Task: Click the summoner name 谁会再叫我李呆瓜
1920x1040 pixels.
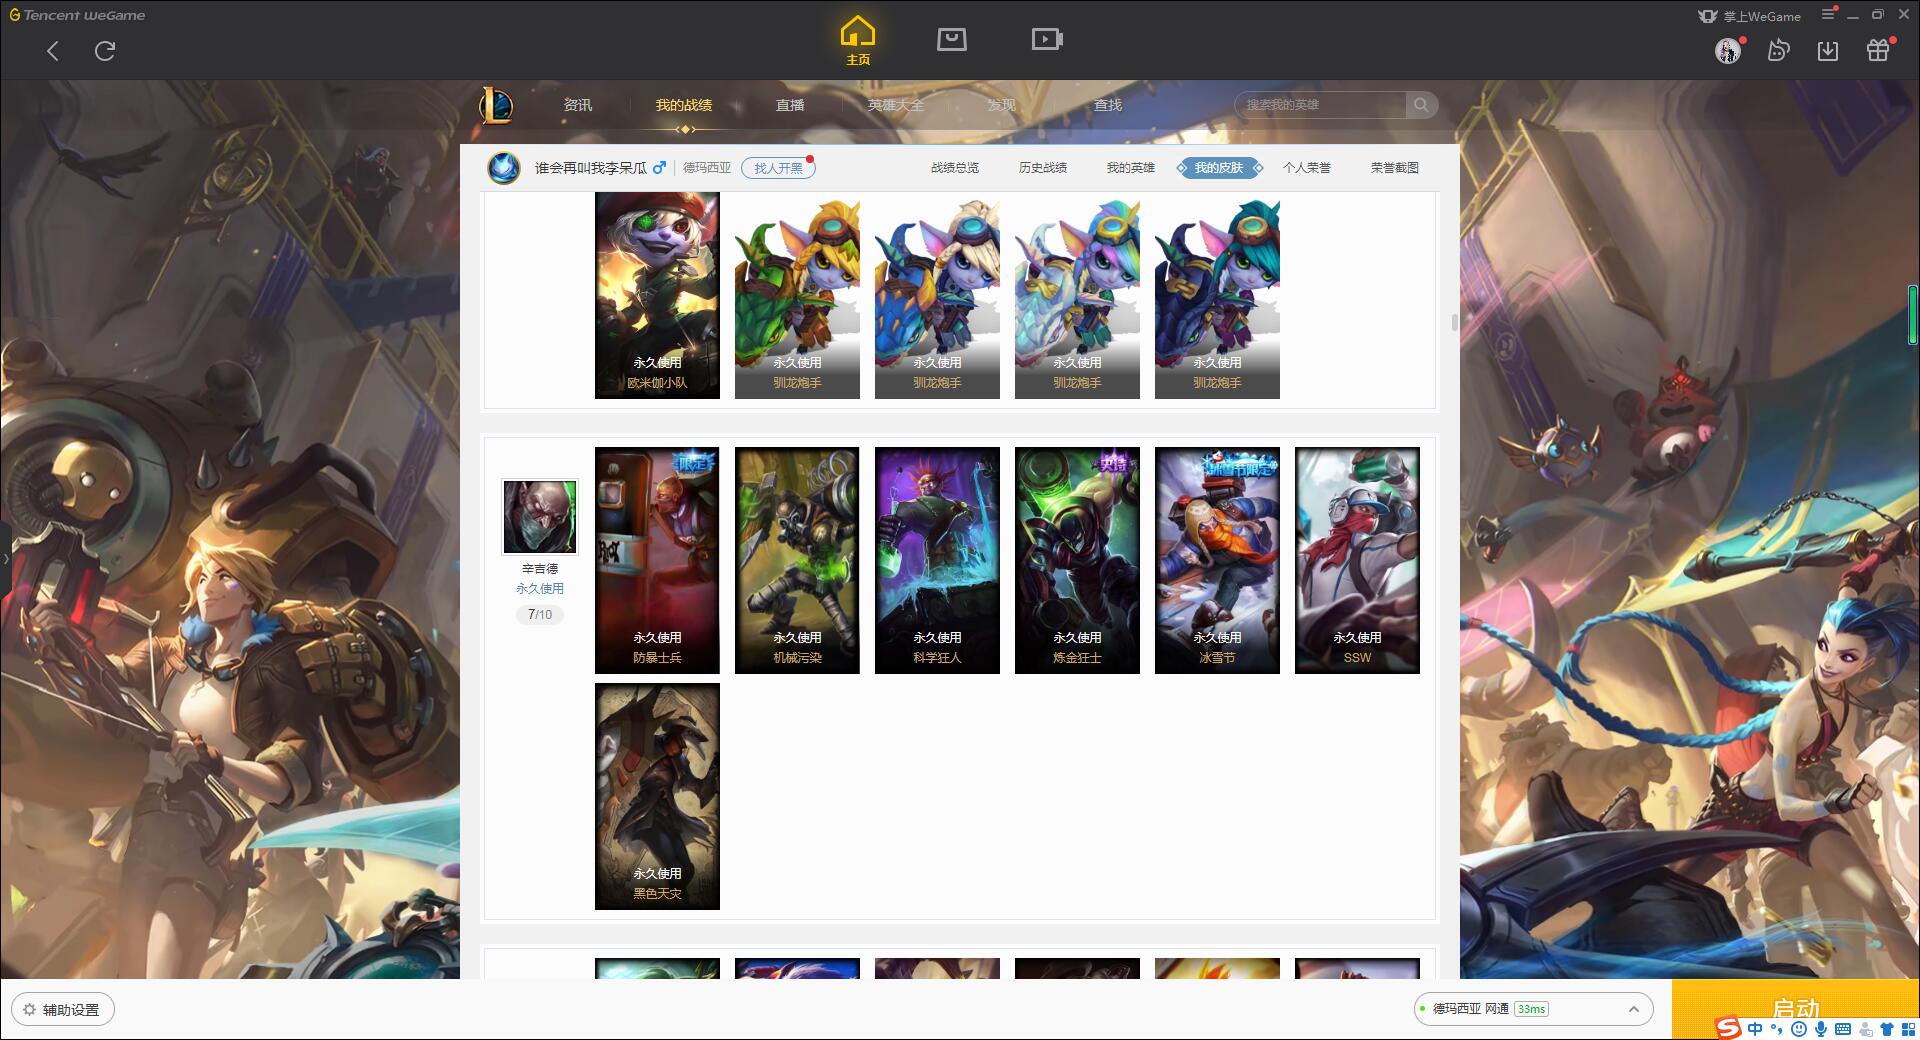Action: 590,168
